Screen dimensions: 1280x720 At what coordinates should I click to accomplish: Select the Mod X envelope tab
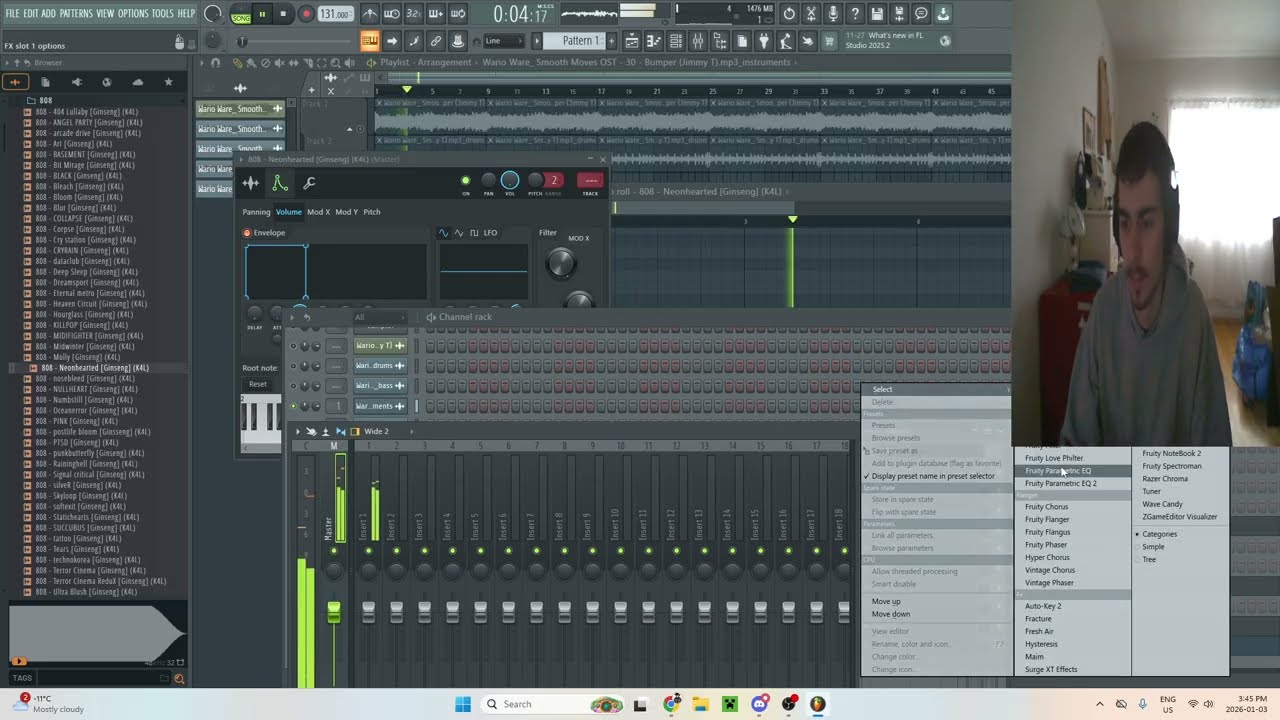(318, 212)
